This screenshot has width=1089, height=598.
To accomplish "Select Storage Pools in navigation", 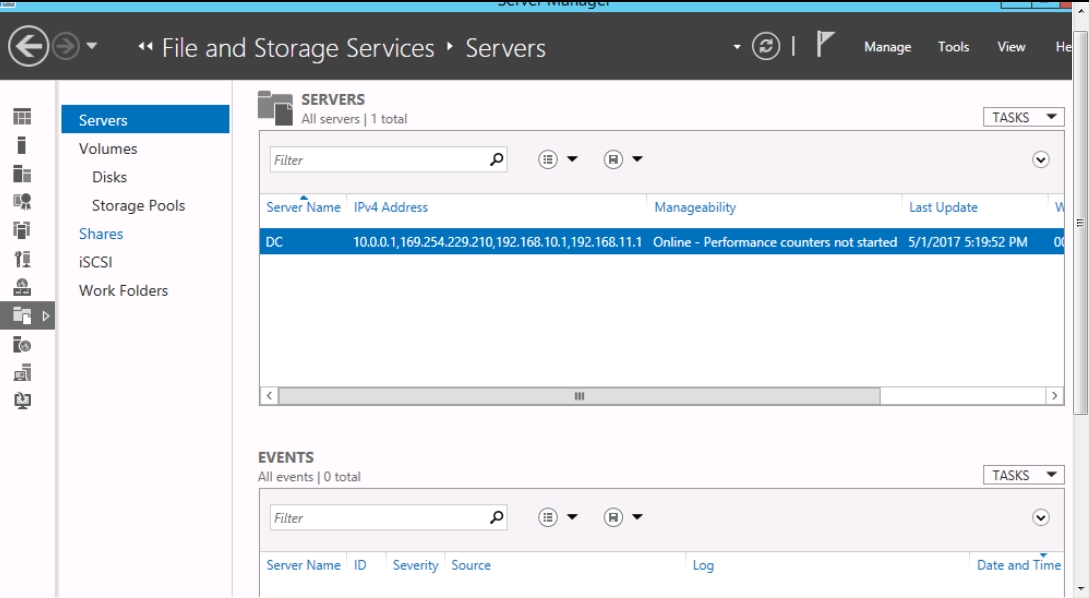I will point(138,206).
